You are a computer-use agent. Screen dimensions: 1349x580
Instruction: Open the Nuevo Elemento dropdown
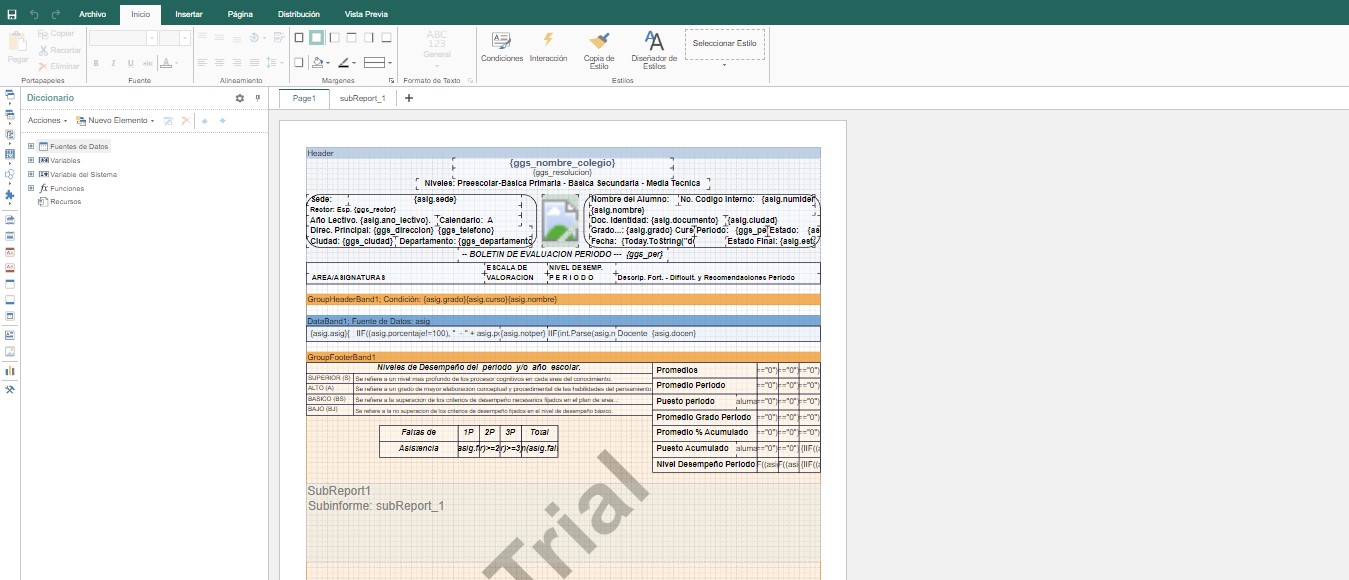point(118,120)
